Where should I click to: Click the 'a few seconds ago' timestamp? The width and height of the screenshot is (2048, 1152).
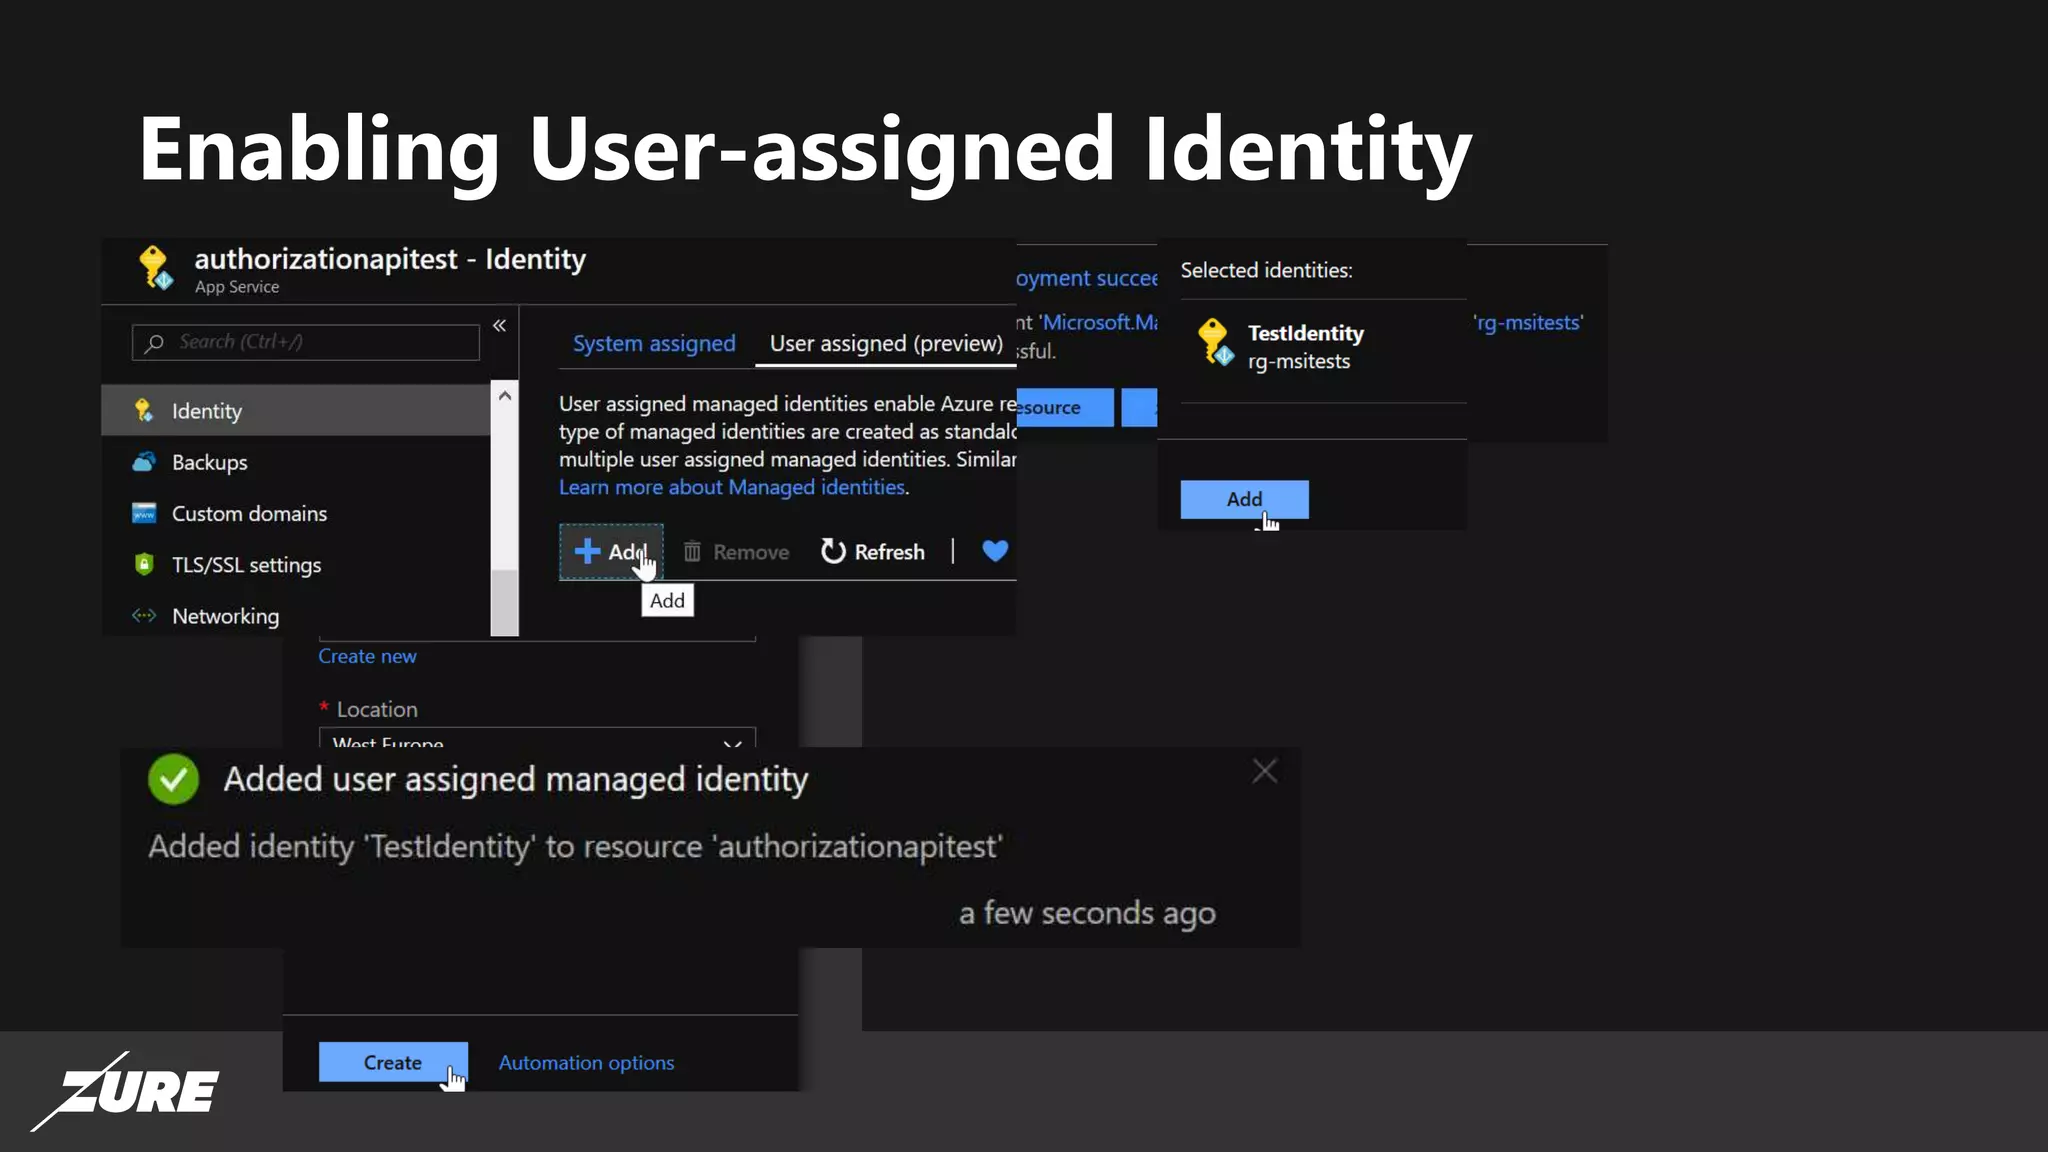pyautogui.click(x=1087, y=913)
